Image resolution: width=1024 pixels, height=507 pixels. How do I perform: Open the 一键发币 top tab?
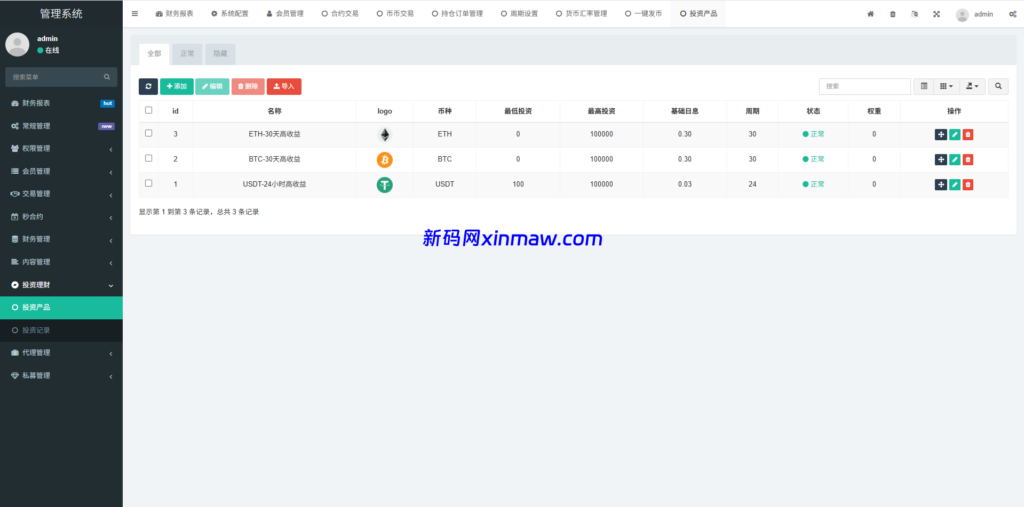pyautogui.click(x=643, y=14)
